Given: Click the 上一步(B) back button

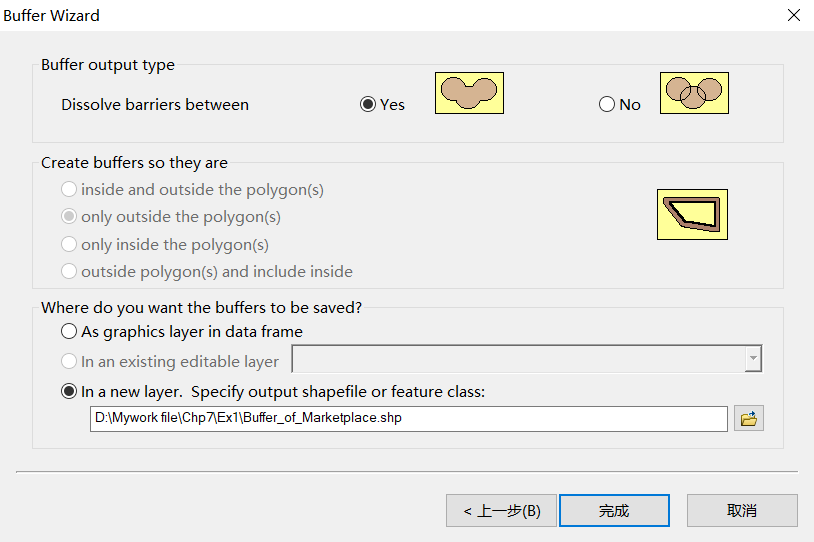Looking at the screenshot, I should coord(501,510).
